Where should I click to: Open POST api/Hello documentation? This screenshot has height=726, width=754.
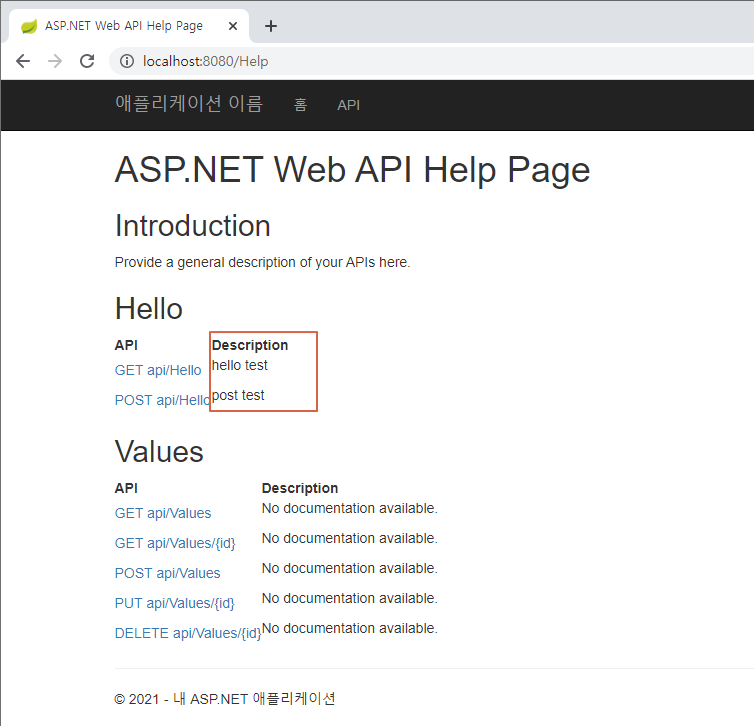point(163,400)
